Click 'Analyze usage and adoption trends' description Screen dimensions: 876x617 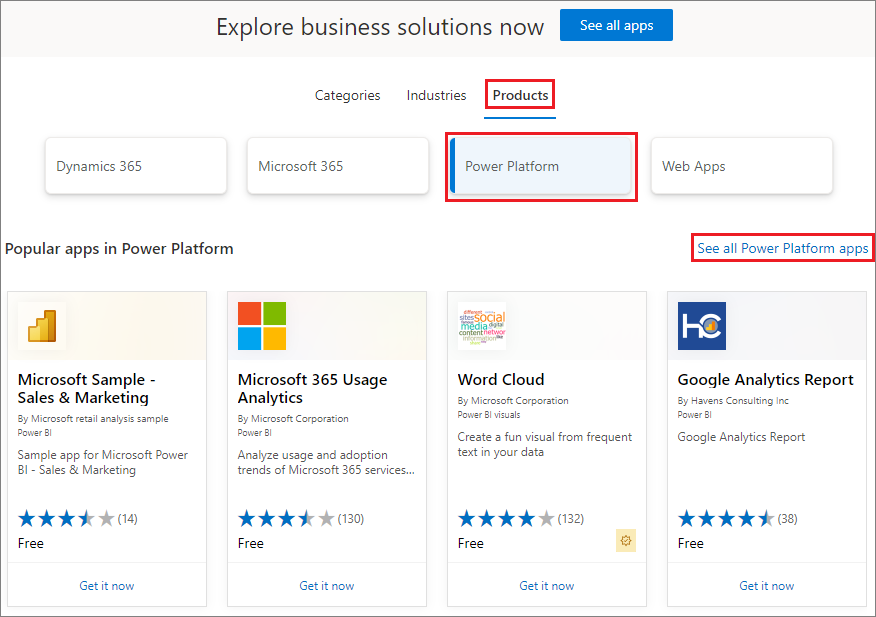point(326,462)
